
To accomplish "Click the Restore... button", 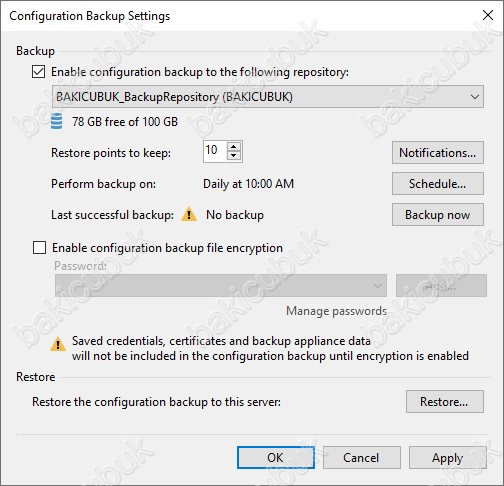I will point(445,402).
